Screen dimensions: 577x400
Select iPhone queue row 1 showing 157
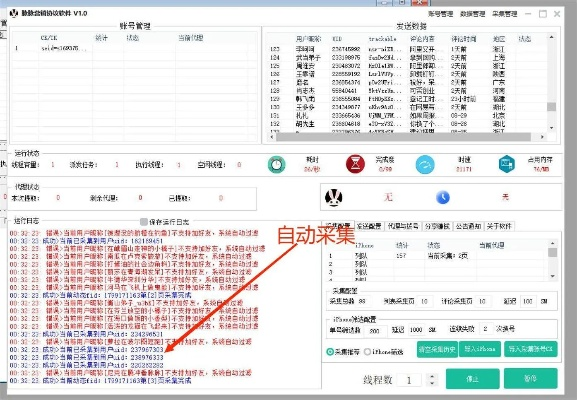[437, 255]
